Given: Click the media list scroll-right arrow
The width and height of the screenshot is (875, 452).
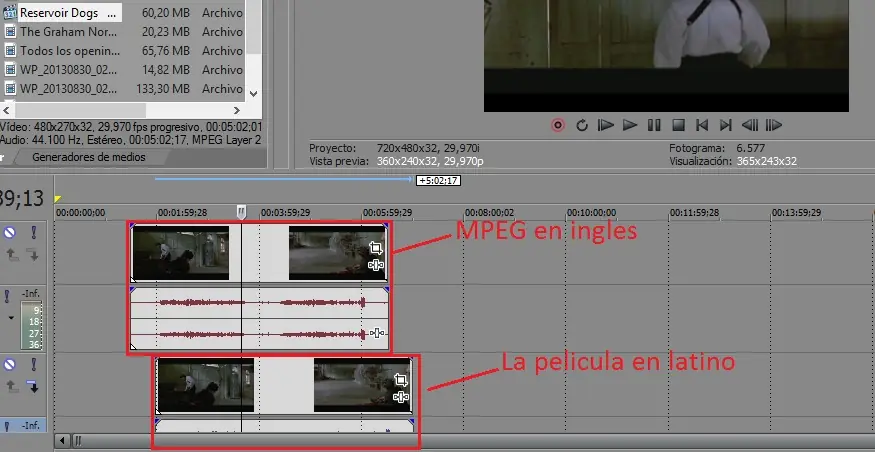Looking at the screenshot, I should point(237,110).
